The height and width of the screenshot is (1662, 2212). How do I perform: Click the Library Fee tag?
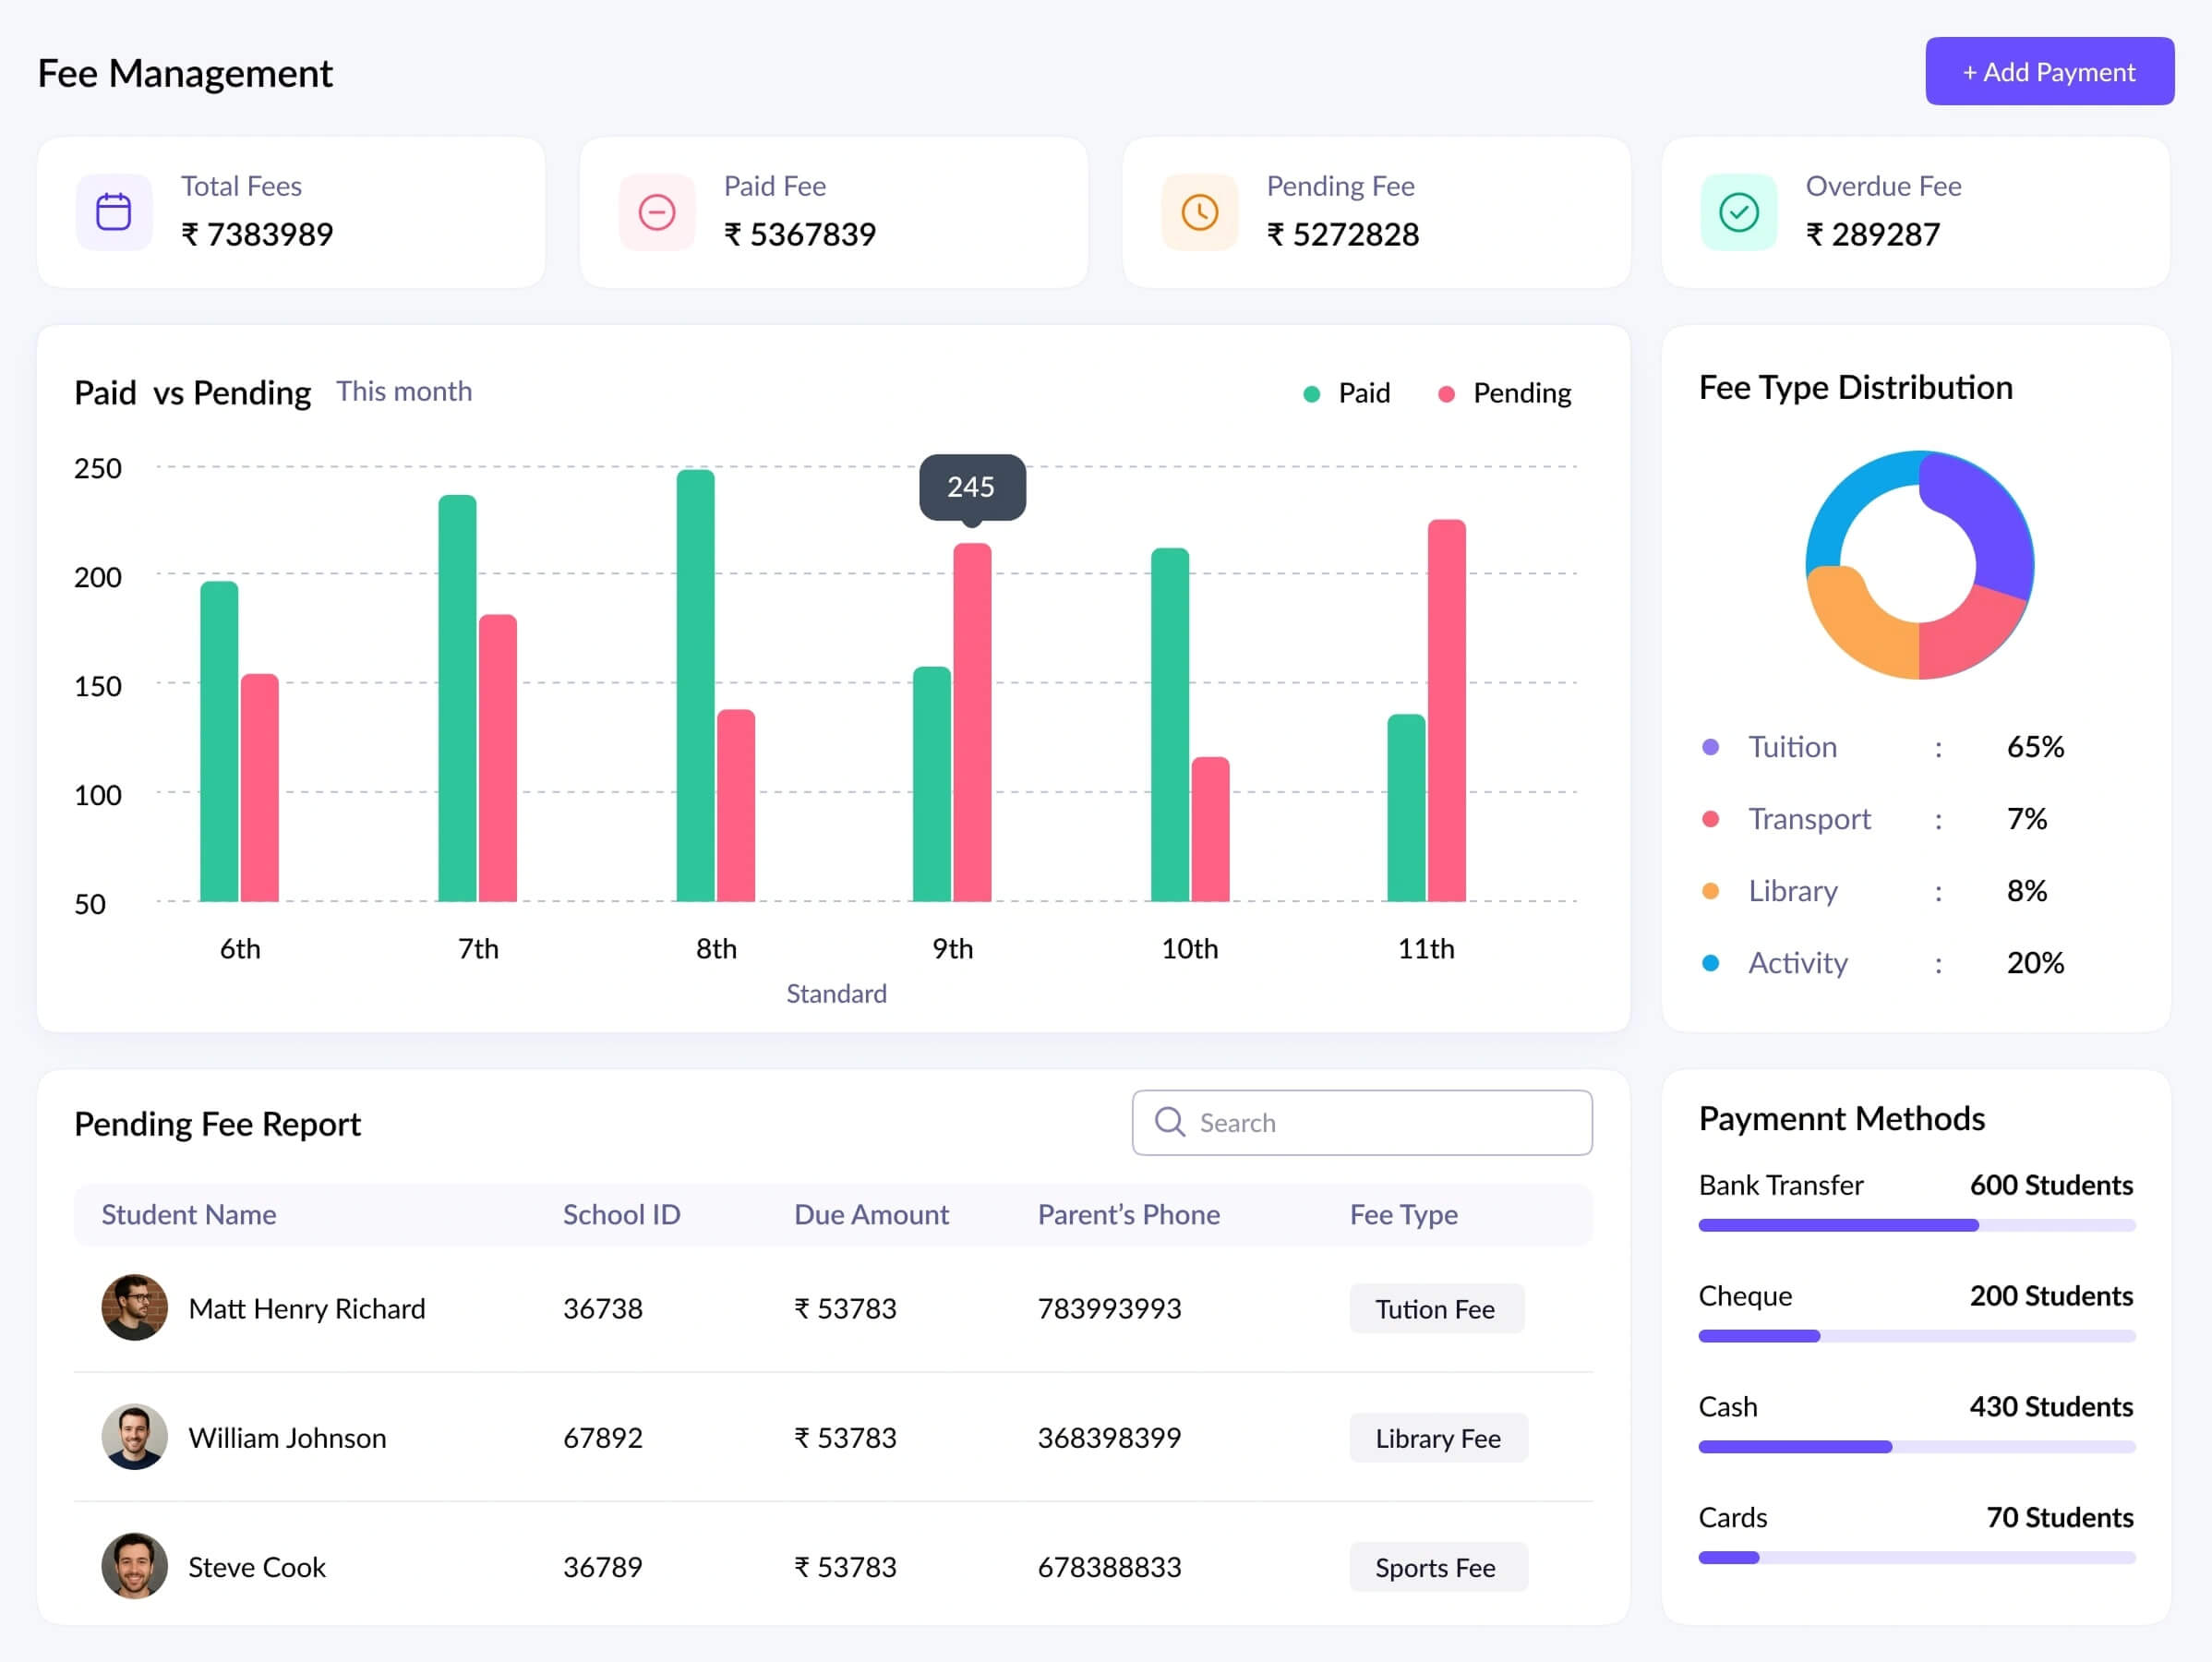(1437, 1437)
